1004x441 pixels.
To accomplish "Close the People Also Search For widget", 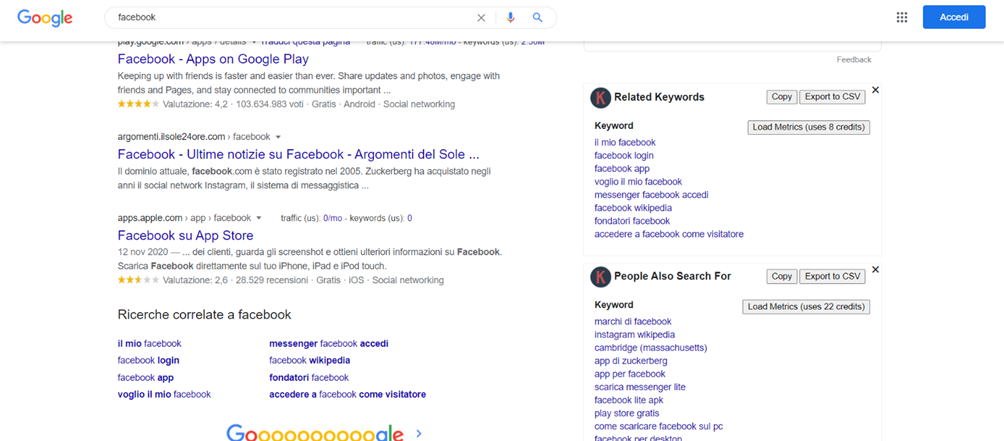I will (x=875, y=269).
